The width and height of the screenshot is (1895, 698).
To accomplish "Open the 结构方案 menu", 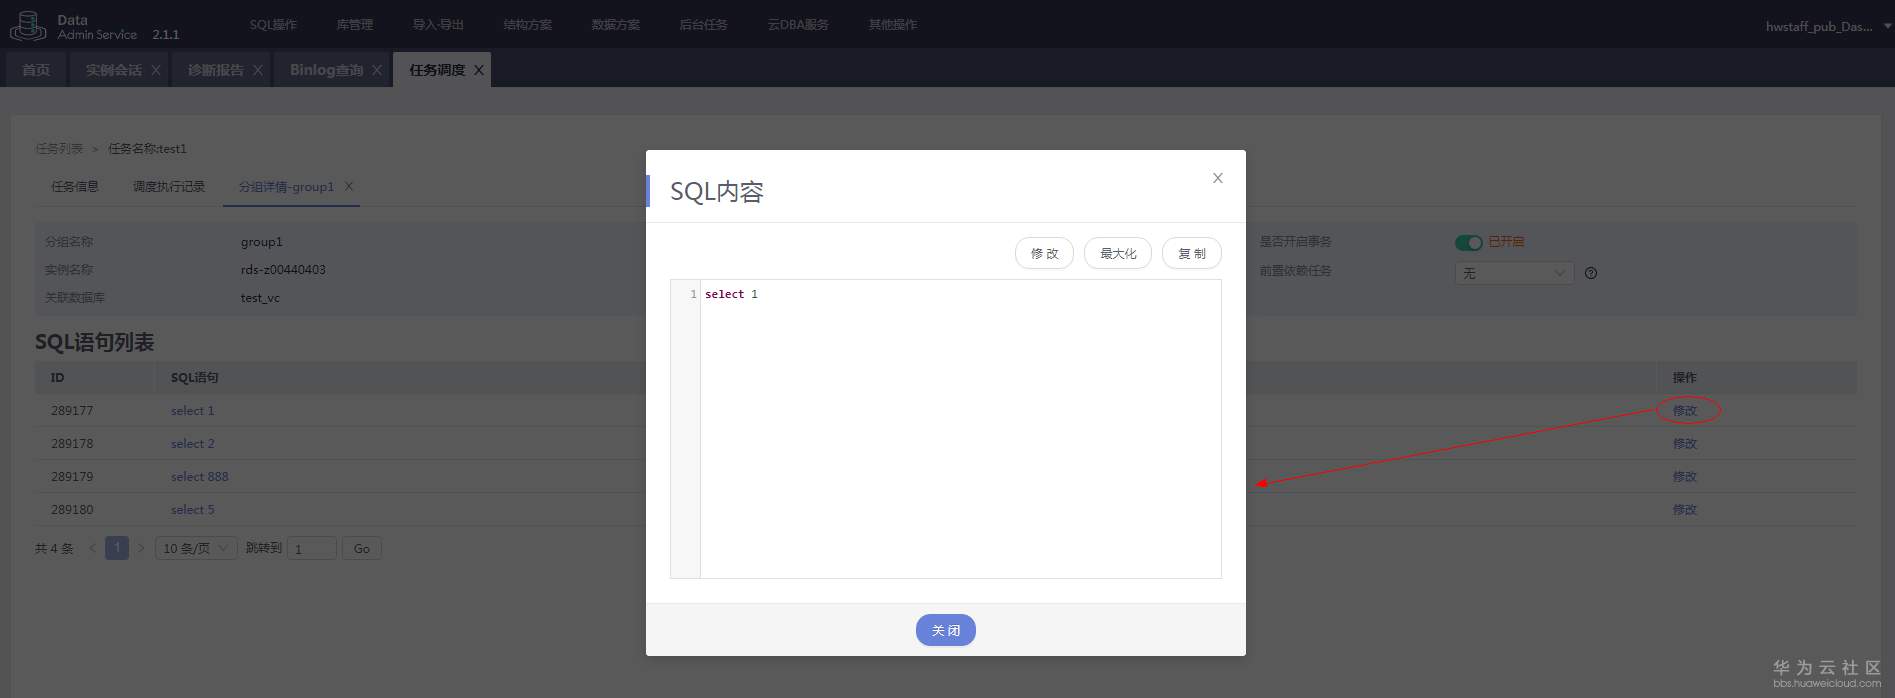I will tap(528, 25).
